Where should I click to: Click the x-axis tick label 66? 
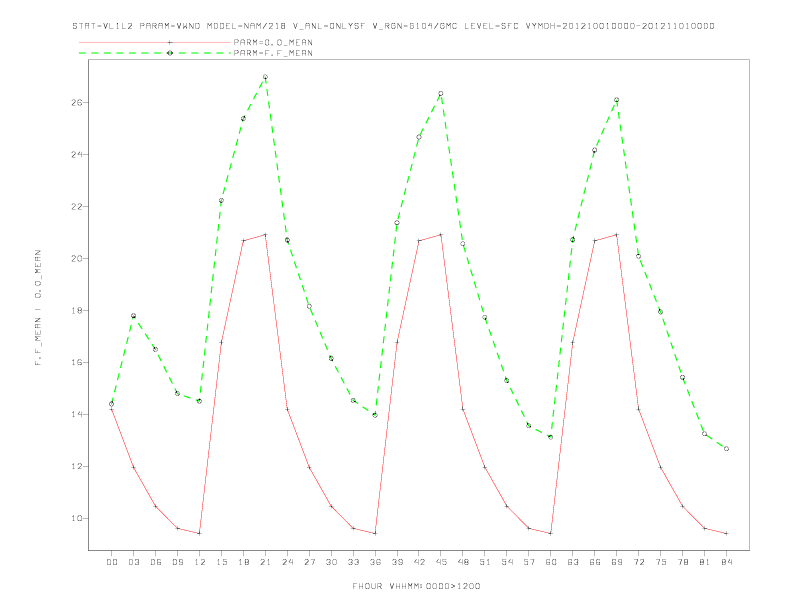pyautogui.click(x=595, y=562)
